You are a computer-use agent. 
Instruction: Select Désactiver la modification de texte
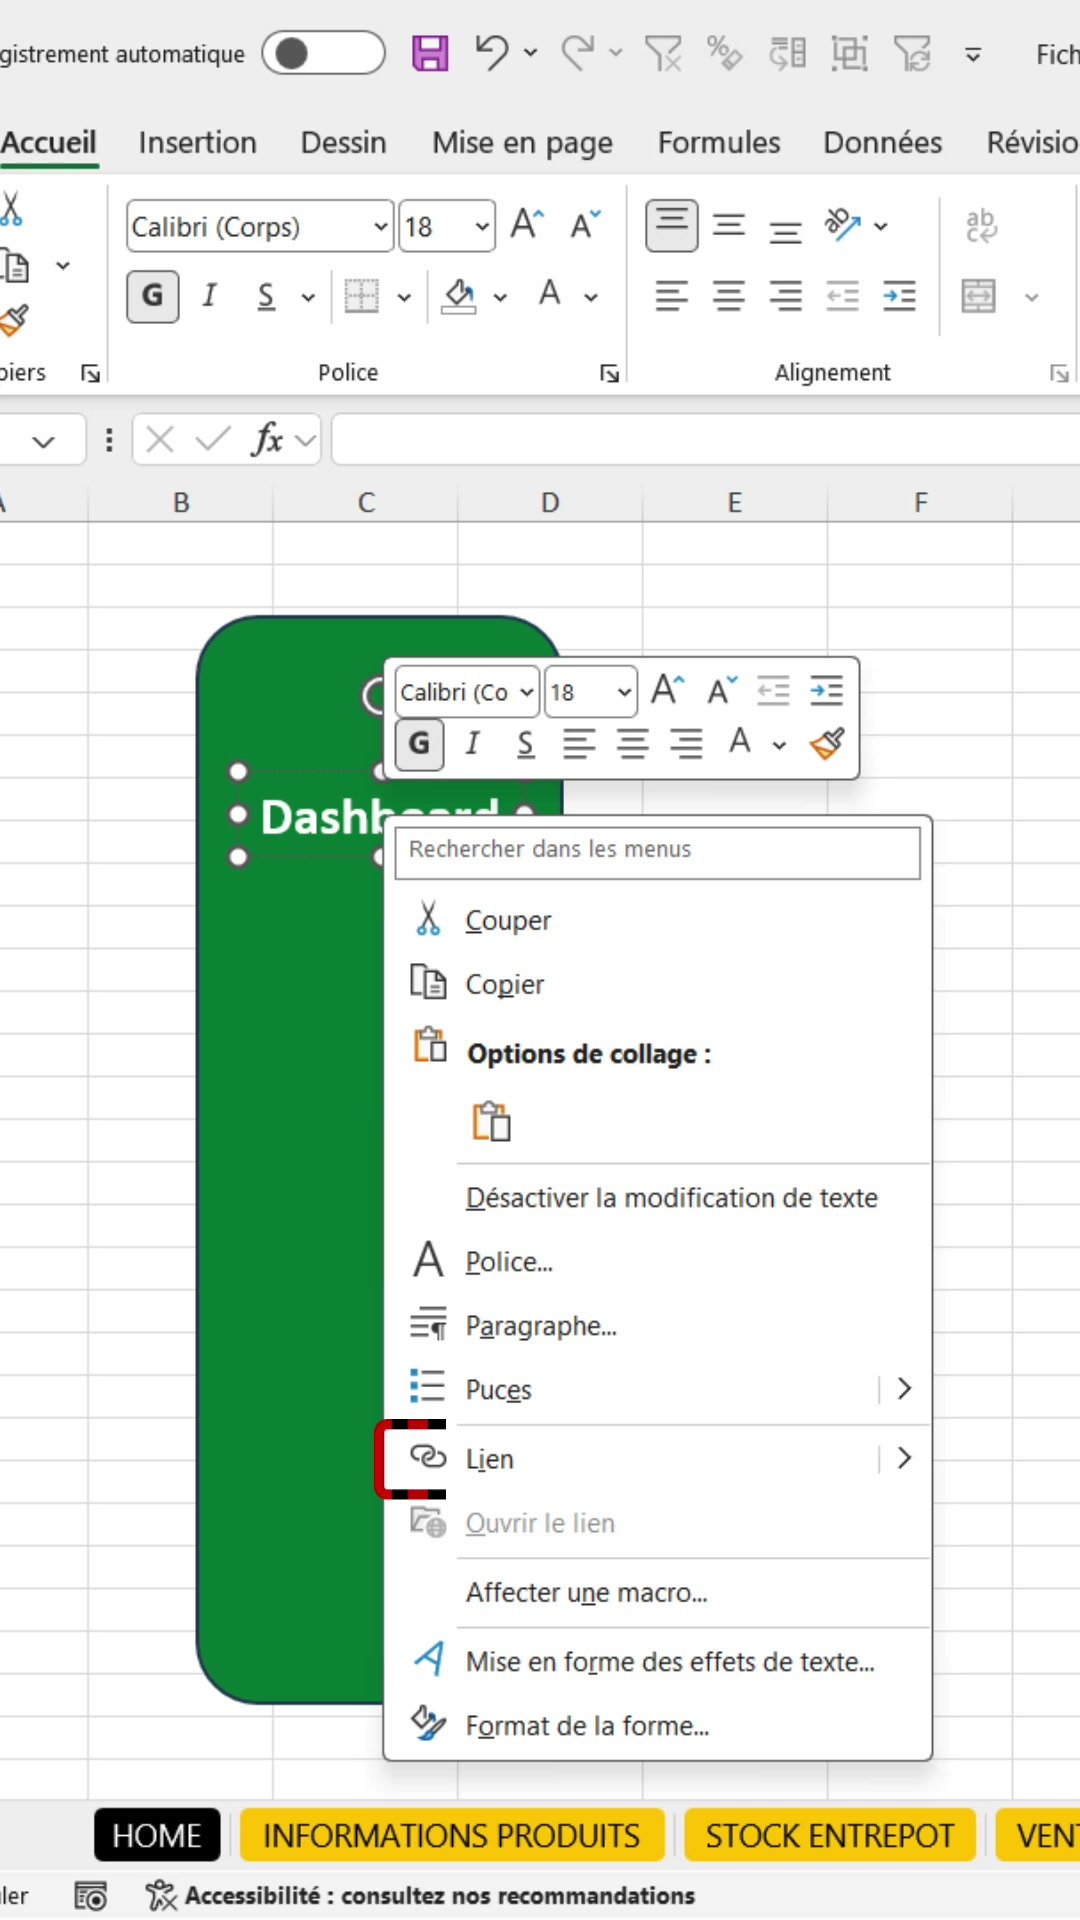671,1198
